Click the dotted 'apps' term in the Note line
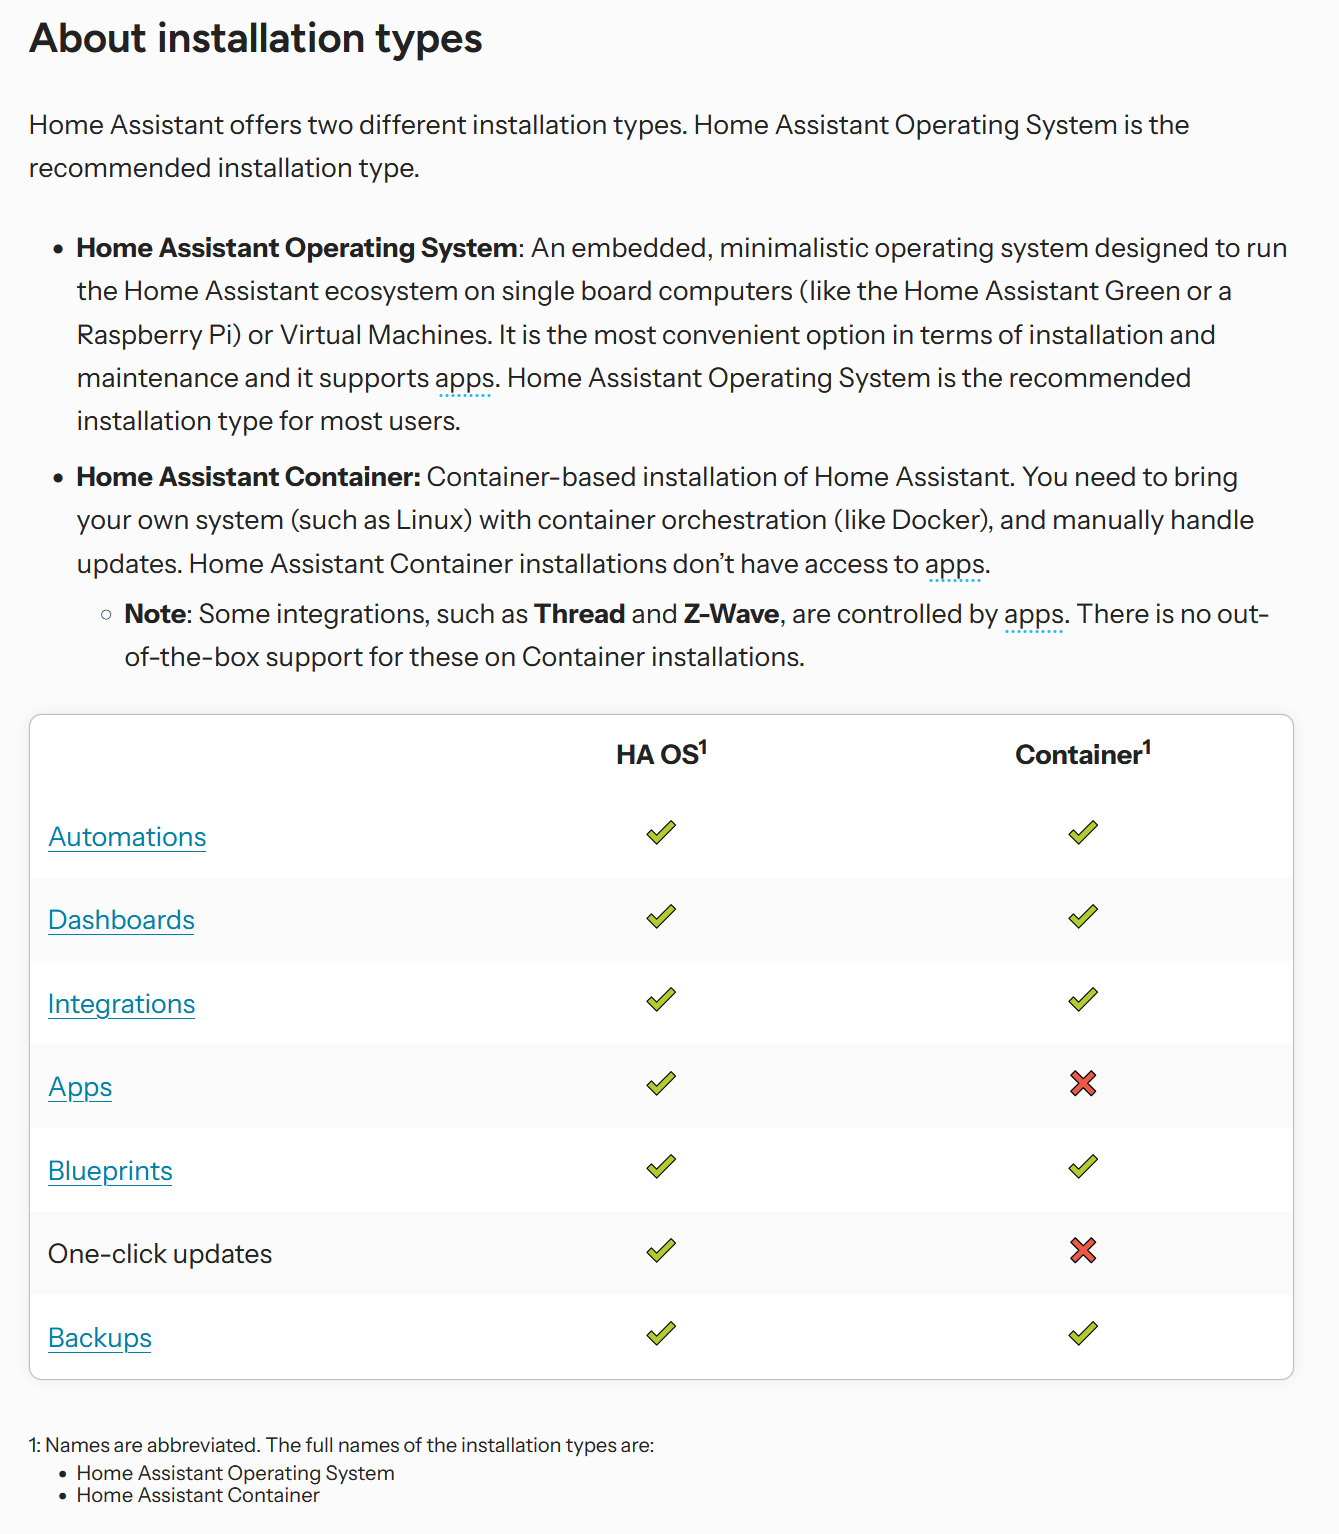Image resolution: width=1339 pixels, height=1534 pixels. tap(1034, 616)
